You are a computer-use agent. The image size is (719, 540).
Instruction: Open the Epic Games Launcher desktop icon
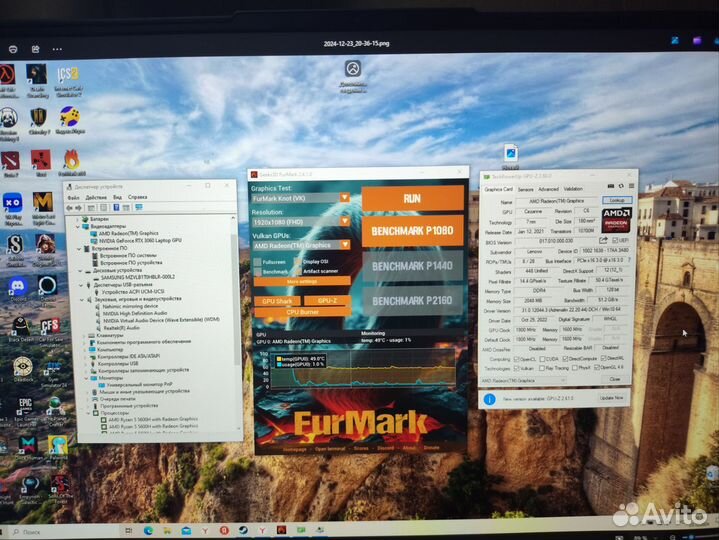tap(25, 403)
